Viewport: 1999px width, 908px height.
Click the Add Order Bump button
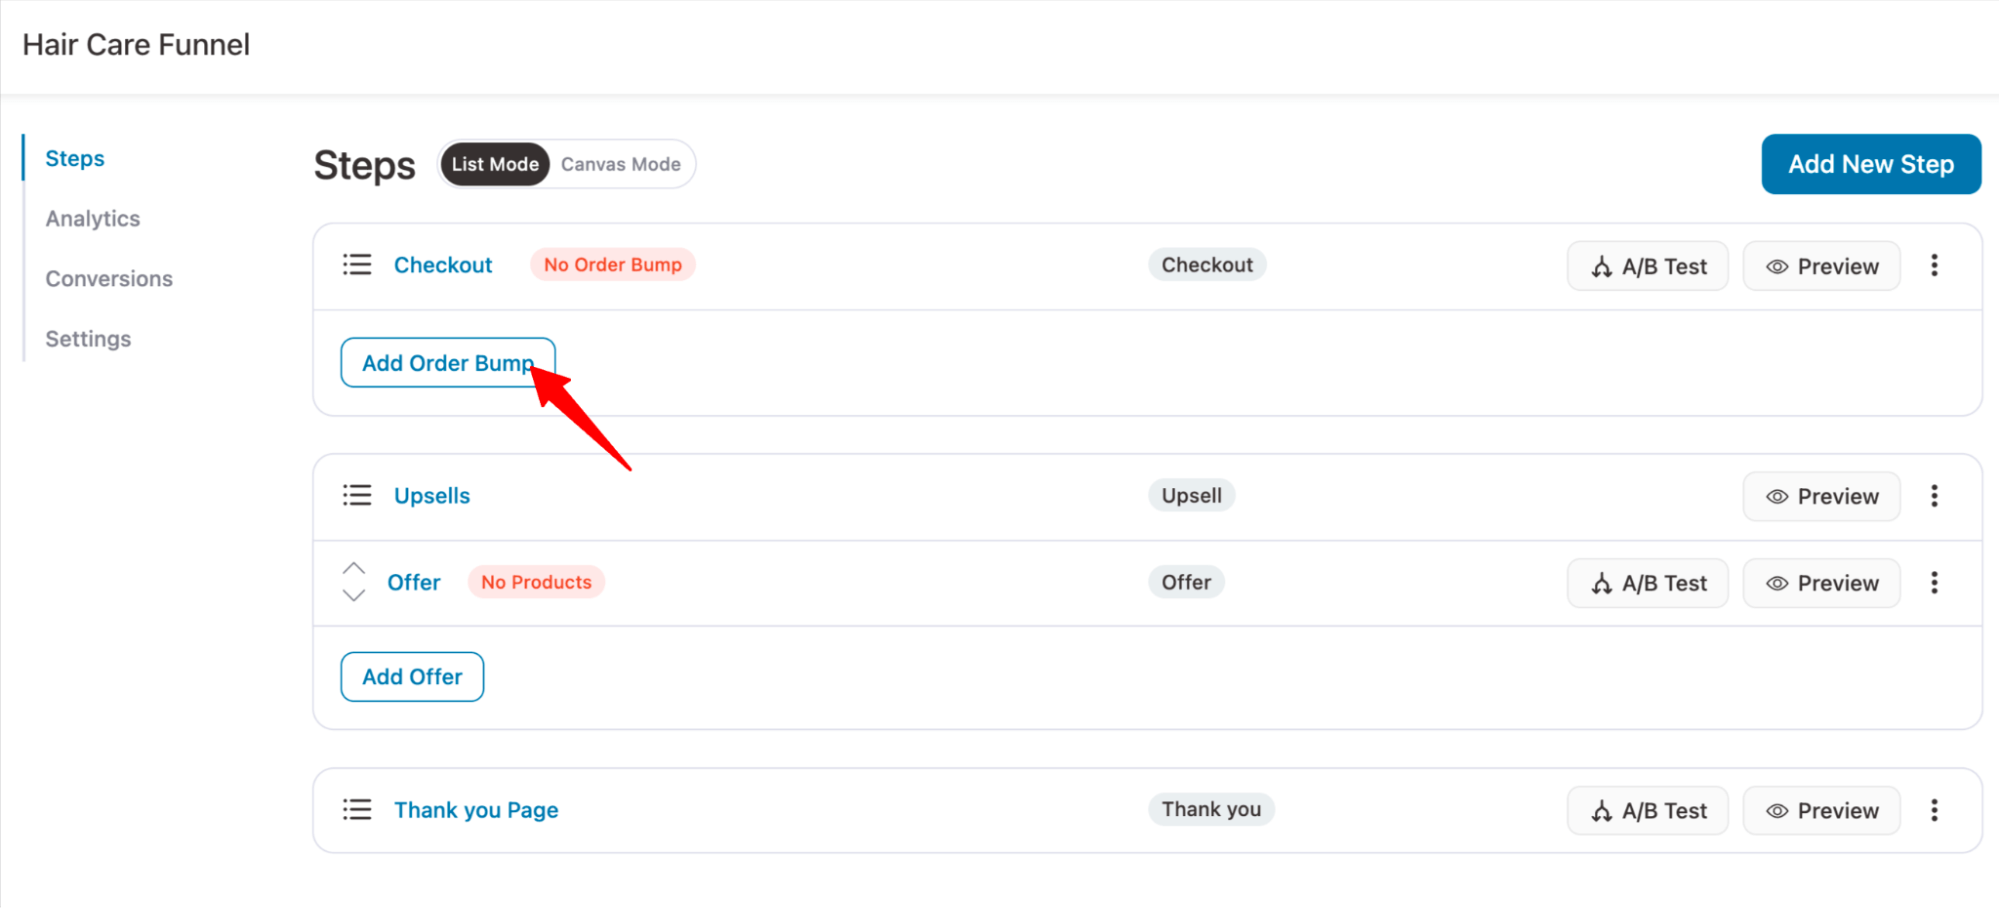(447, 363)
